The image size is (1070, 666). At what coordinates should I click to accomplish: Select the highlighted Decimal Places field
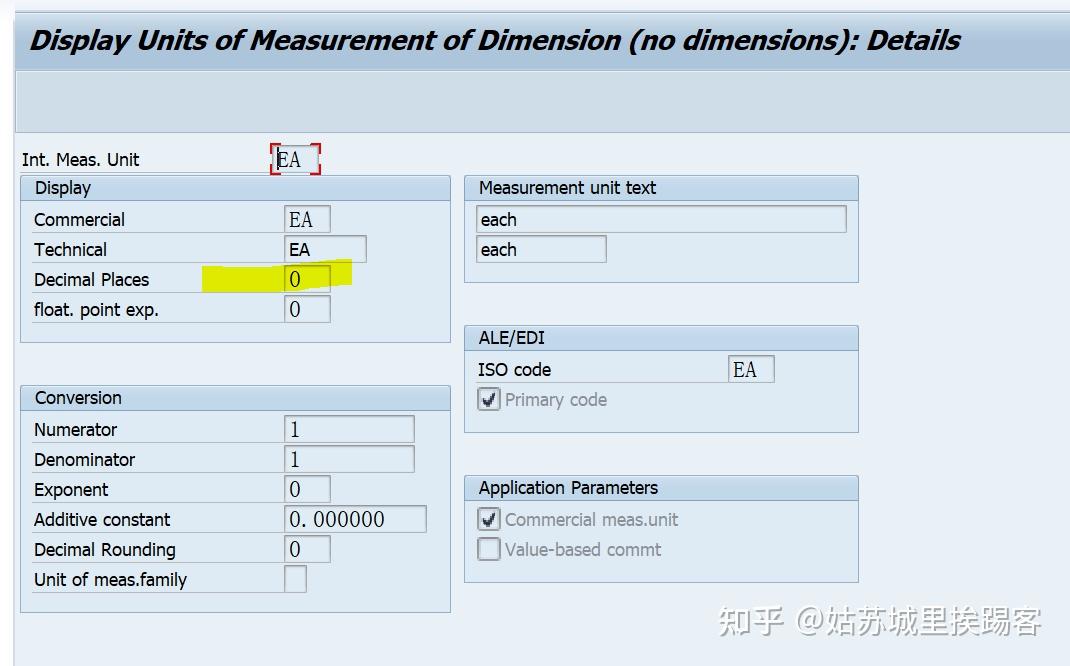point(306,279)
